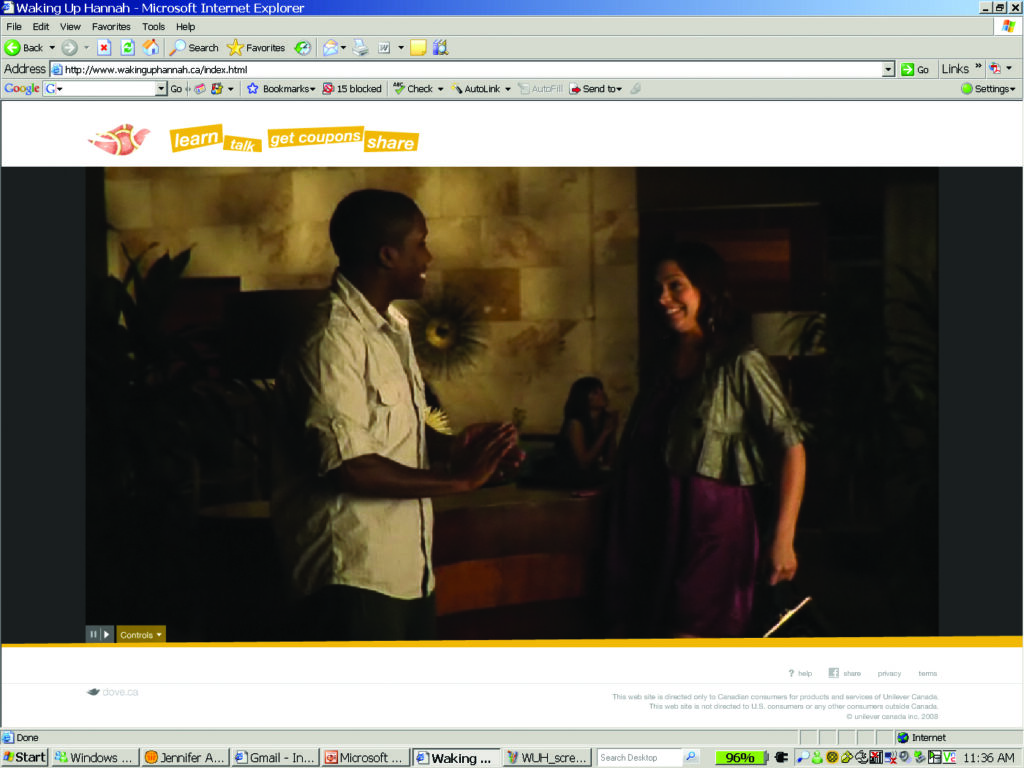Expand the Links toolbar chevron
This screenshot has width=1024, height=768.
click(978, 67)
